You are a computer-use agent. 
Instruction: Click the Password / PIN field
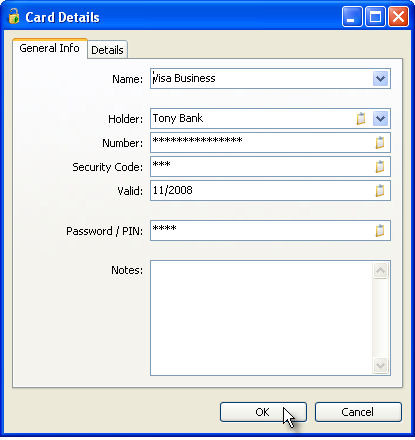tap(262, 230)
